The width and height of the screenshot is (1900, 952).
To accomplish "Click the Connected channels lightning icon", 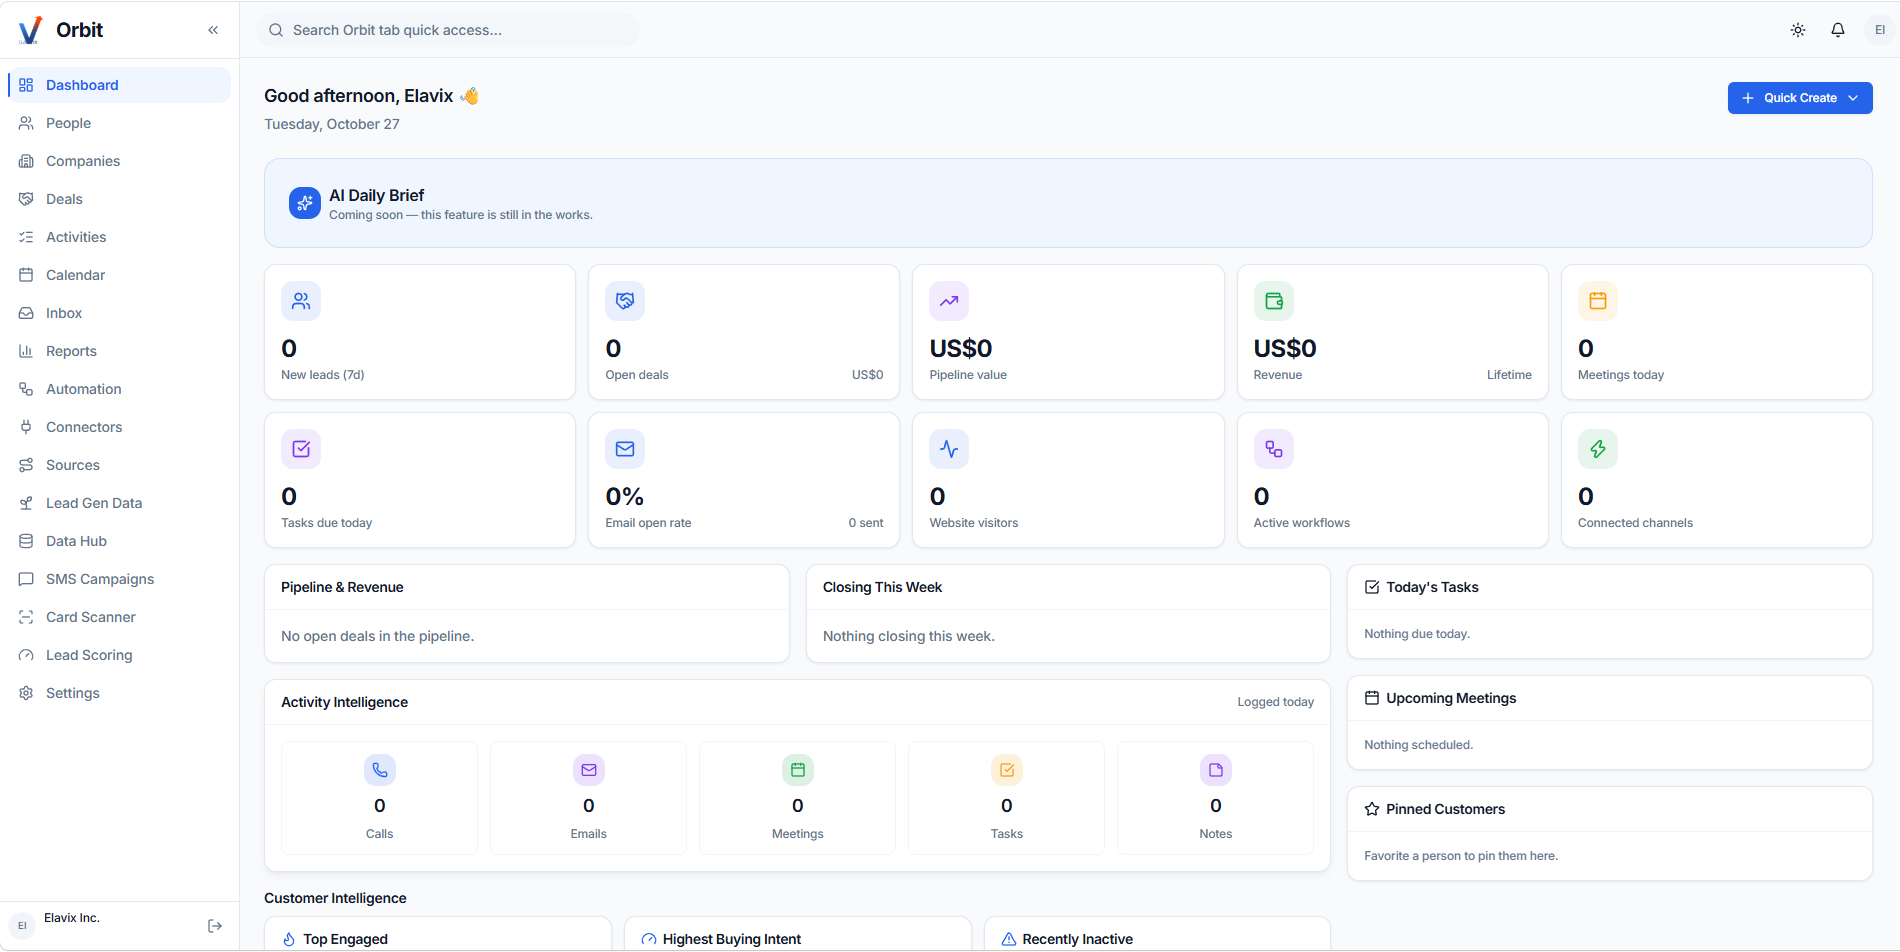I will coord(1598,449).
